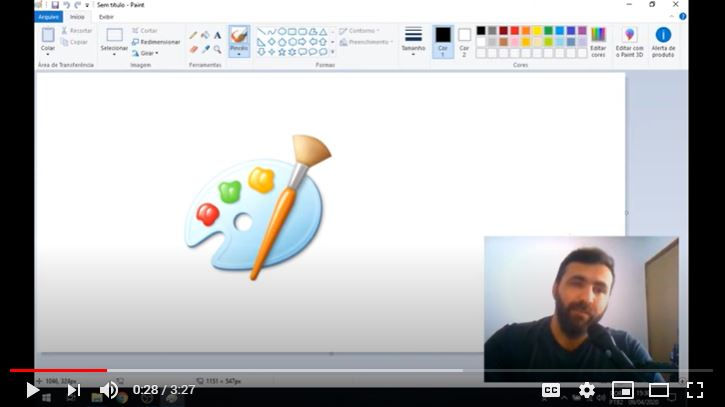Choose the curve shape
This screenshot has height=407, width=725.
click(x=271, y=32)
